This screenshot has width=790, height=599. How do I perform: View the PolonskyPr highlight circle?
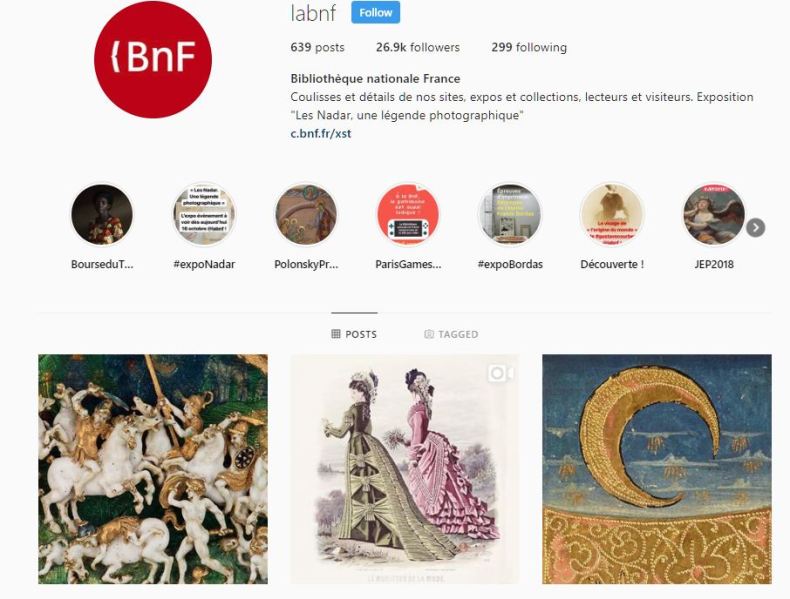pyautogui.click(x=306, y=215)
